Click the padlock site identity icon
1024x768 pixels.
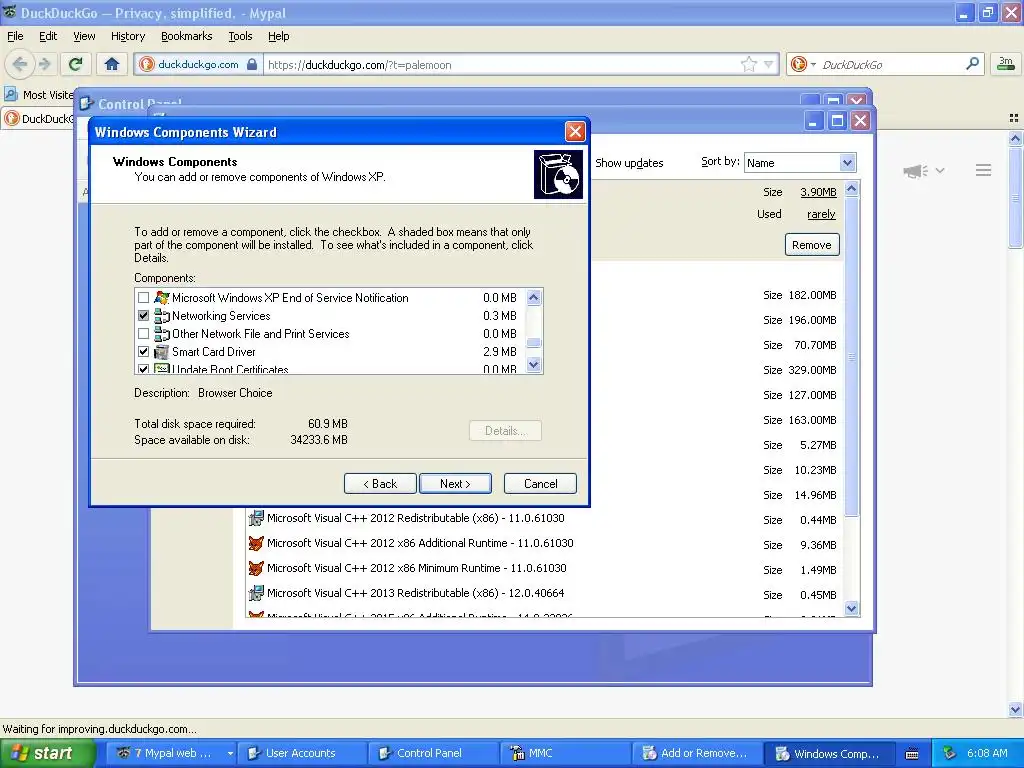coord(252,64)
